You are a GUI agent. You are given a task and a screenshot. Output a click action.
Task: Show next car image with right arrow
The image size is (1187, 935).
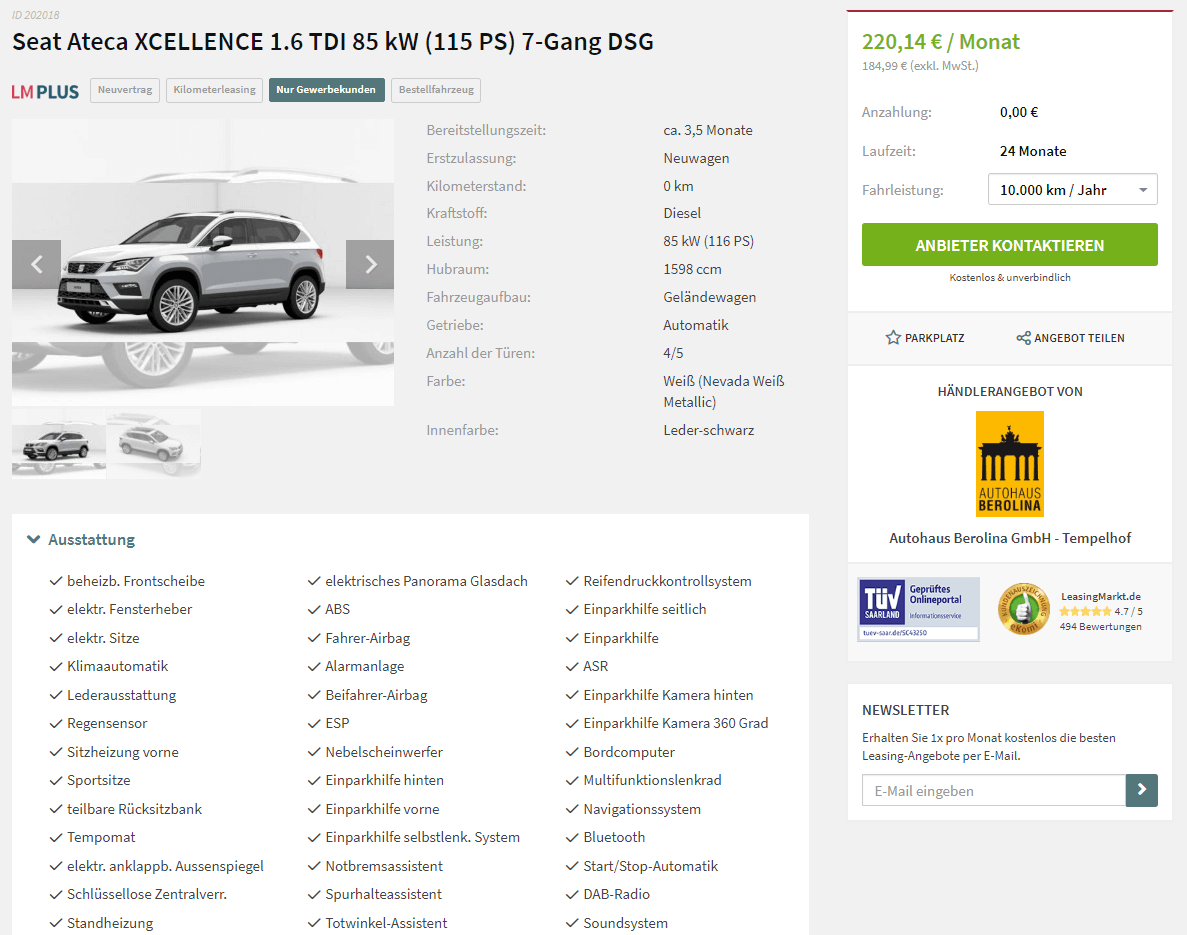point(370,264)
